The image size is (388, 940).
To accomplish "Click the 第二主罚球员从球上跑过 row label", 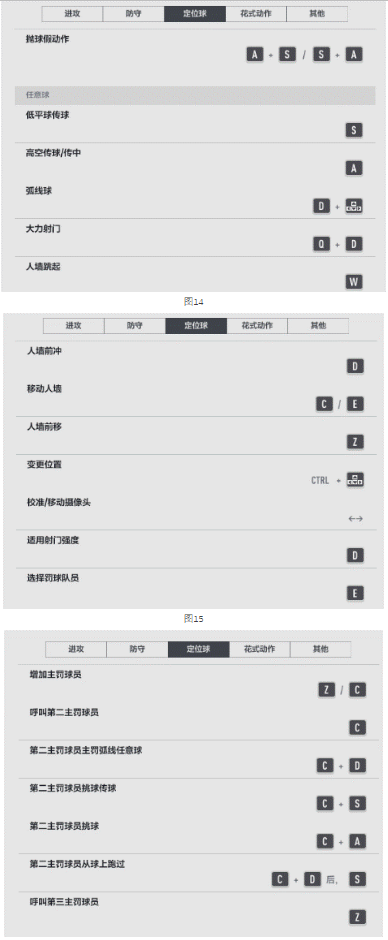I will [77, 864].
